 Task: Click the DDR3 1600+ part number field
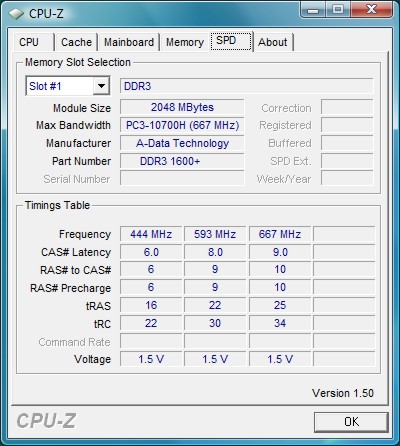(x=182, y=161)
